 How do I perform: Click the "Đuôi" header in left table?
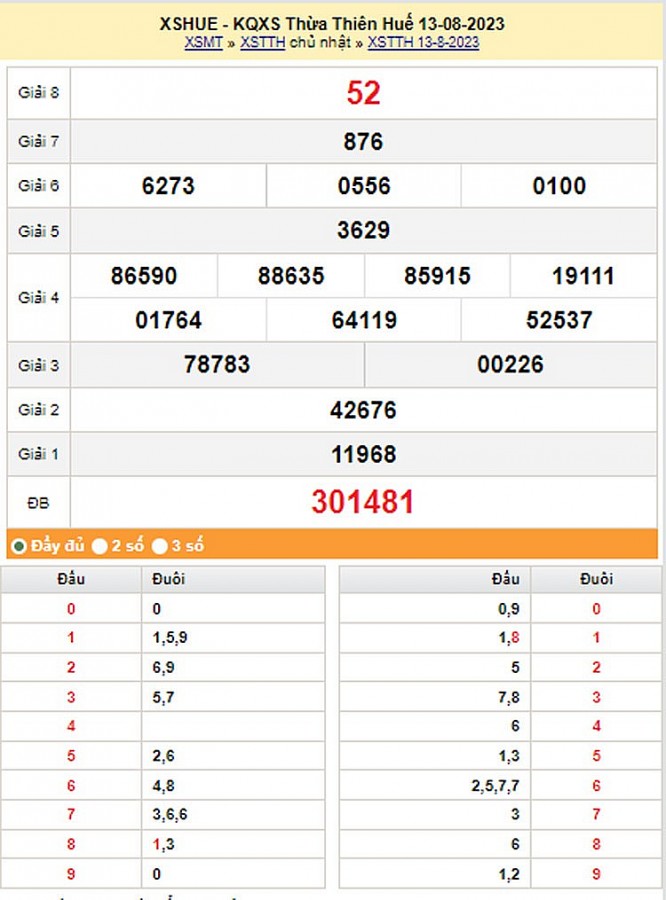pos(169,579)
